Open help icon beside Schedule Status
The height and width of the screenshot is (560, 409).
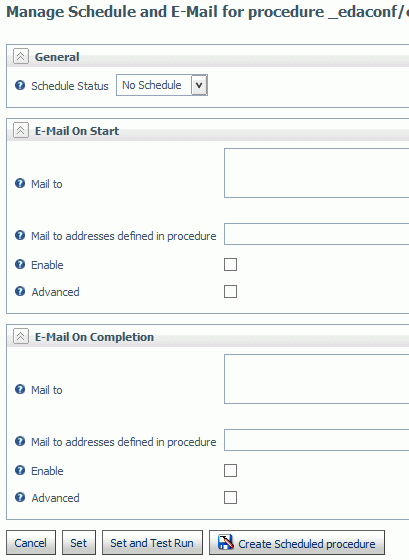[x=20, y=85]
